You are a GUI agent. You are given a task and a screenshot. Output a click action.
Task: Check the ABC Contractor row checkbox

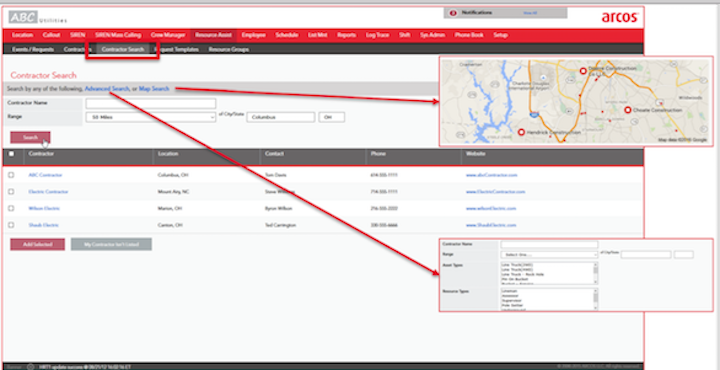(x=11, y=175)
